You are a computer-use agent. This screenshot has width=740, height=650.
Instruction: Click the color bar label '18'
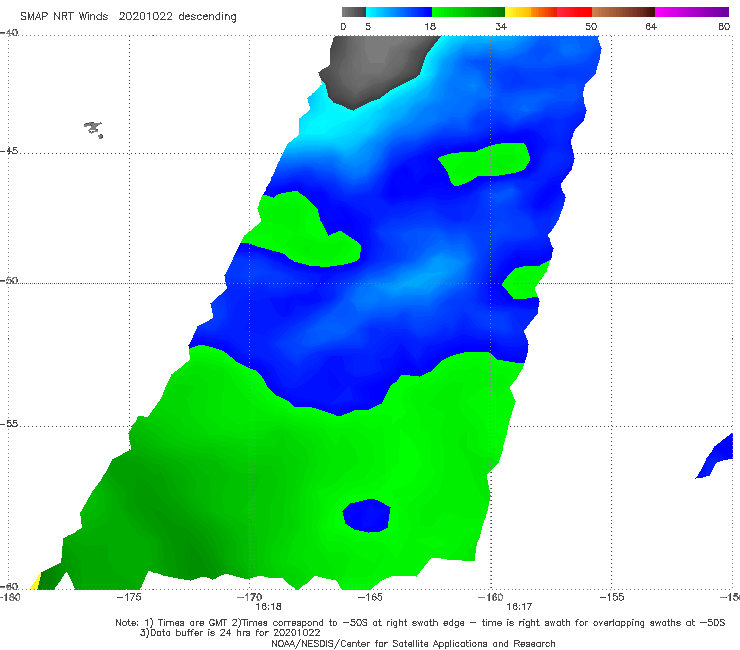click(430, 27)
